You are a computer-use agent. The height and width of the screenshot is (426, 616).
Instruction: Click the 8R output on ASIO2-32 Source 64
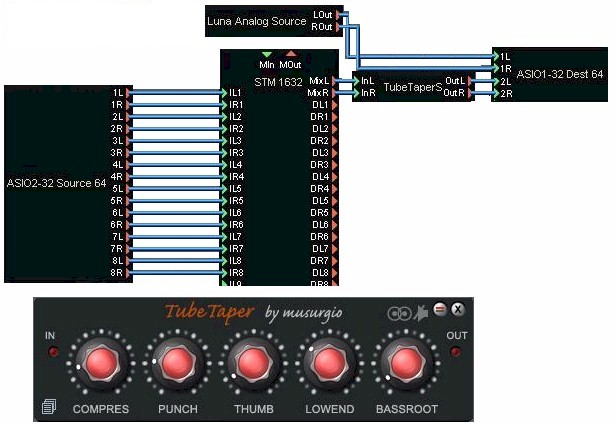[128, 273]
